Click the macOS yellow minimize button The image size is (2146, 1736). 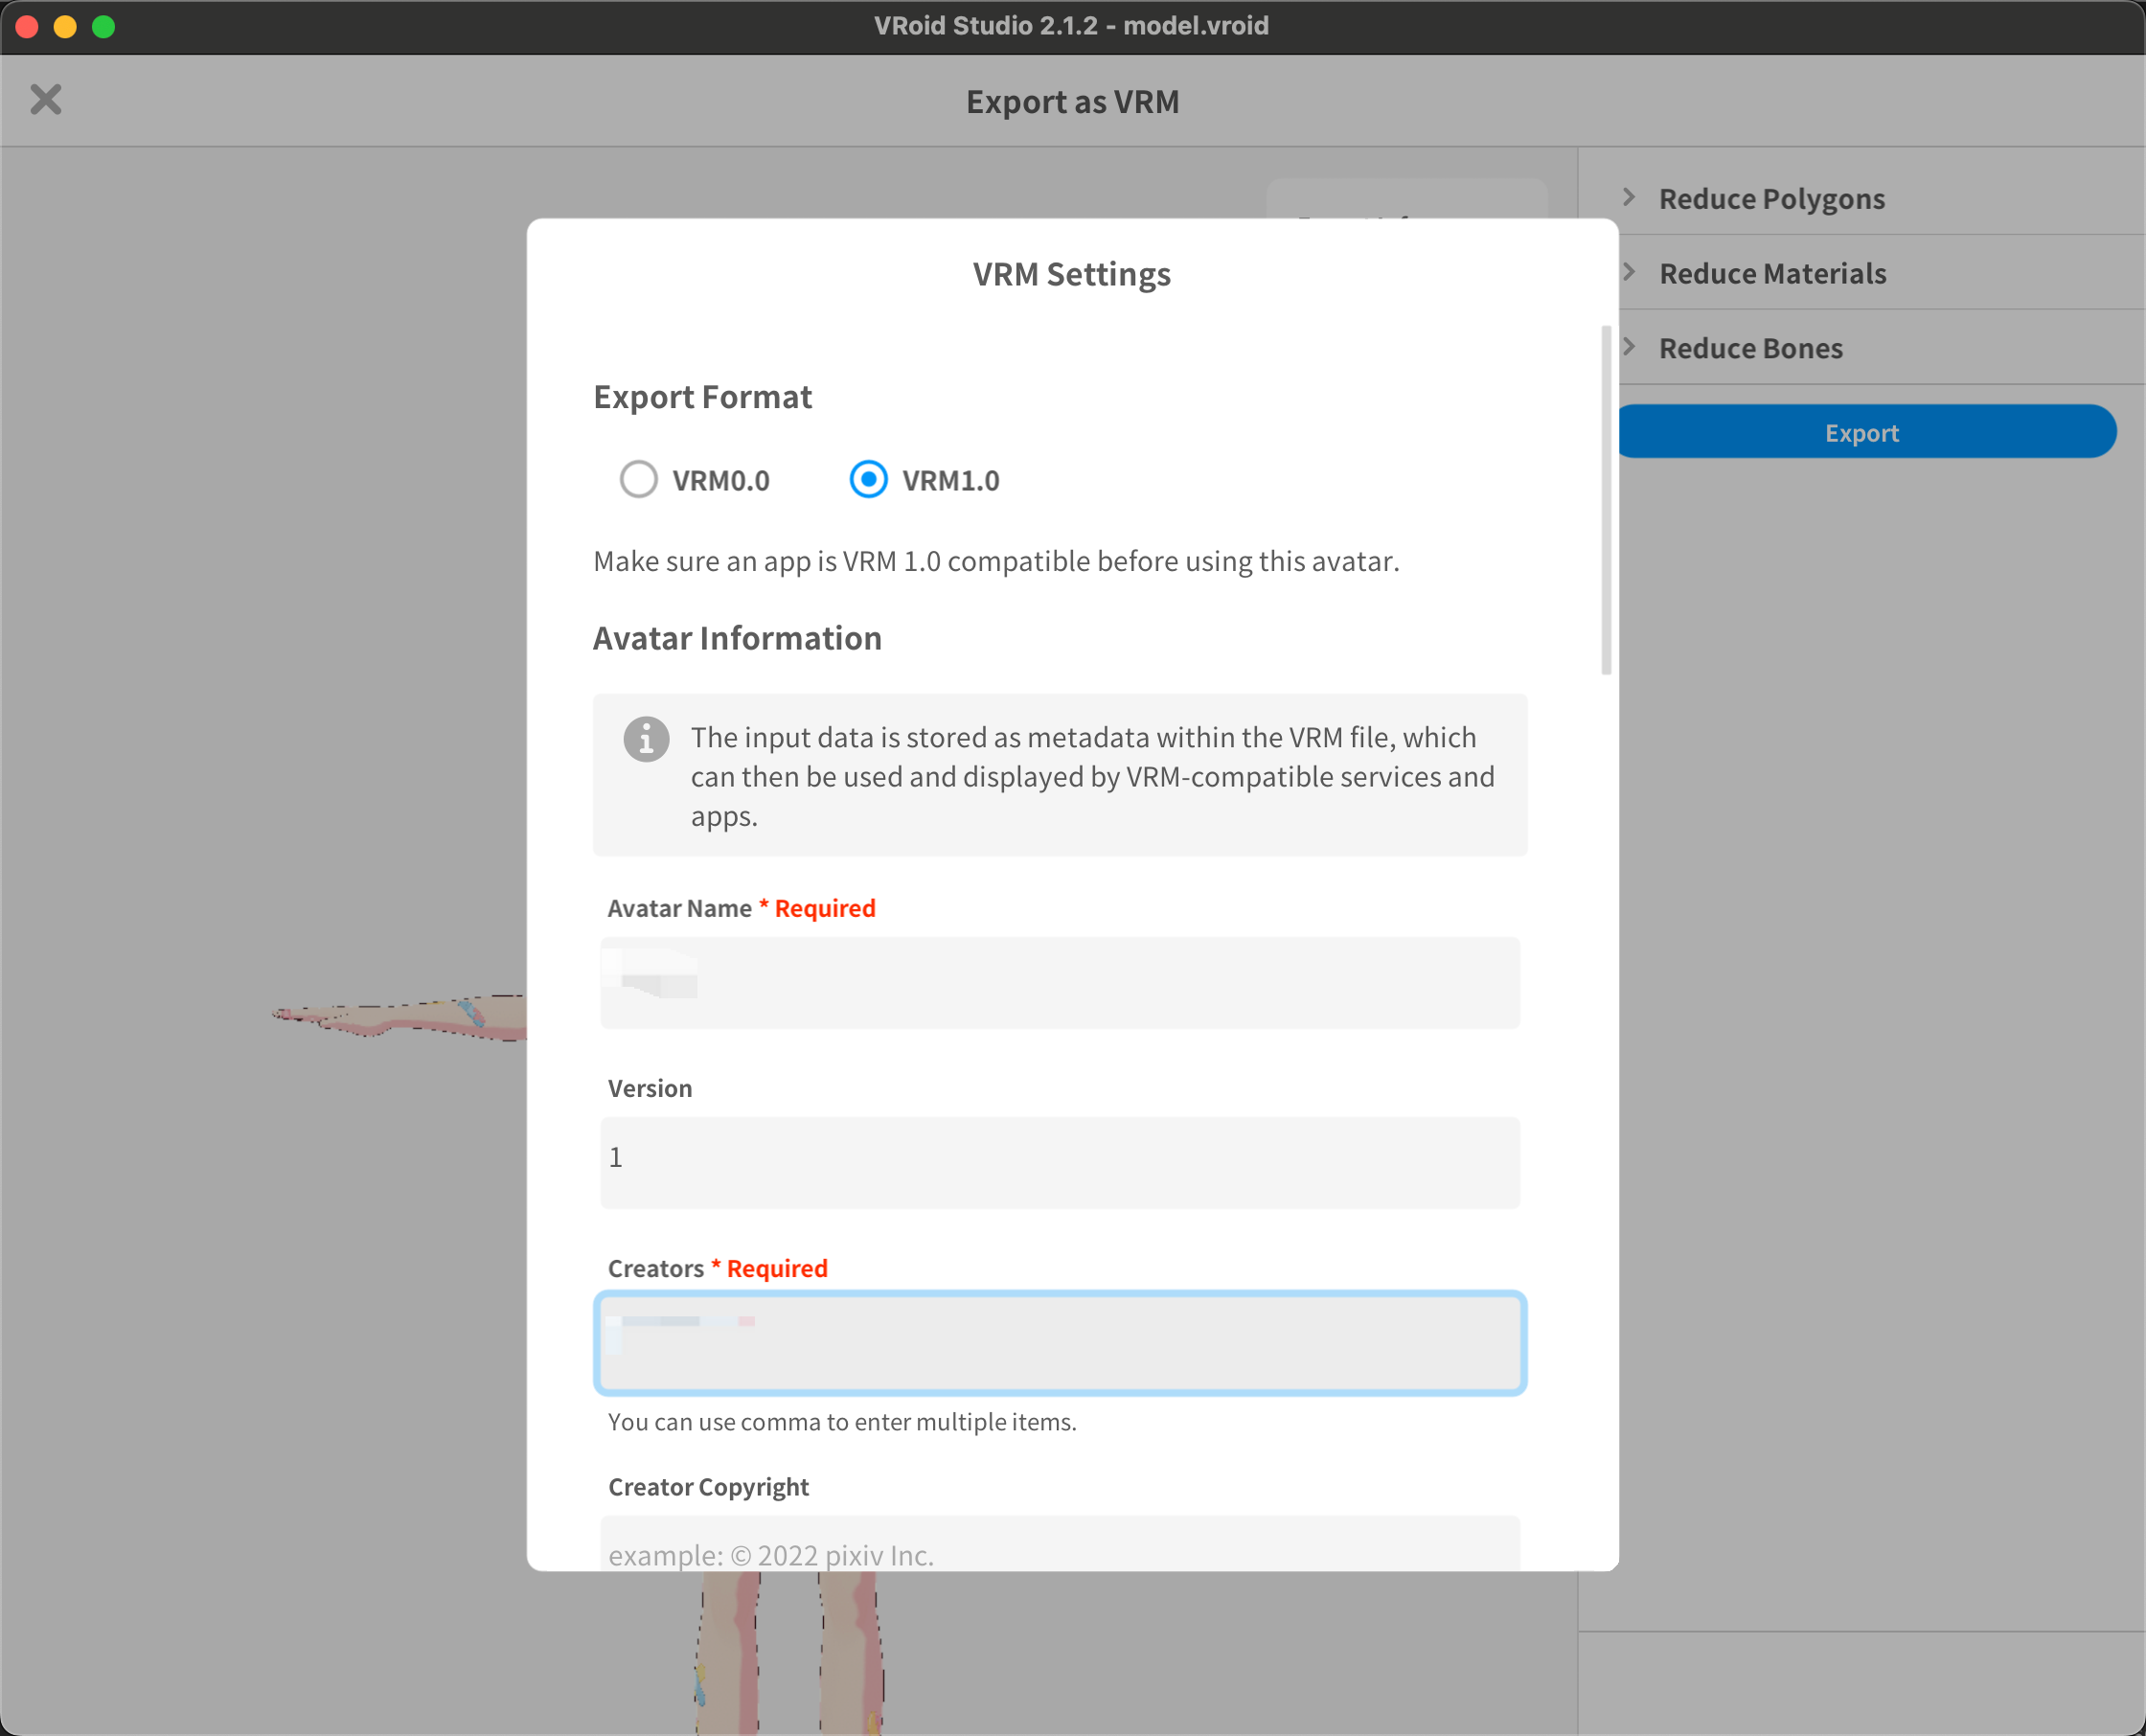pyautogui.click(x=65, y=26)
